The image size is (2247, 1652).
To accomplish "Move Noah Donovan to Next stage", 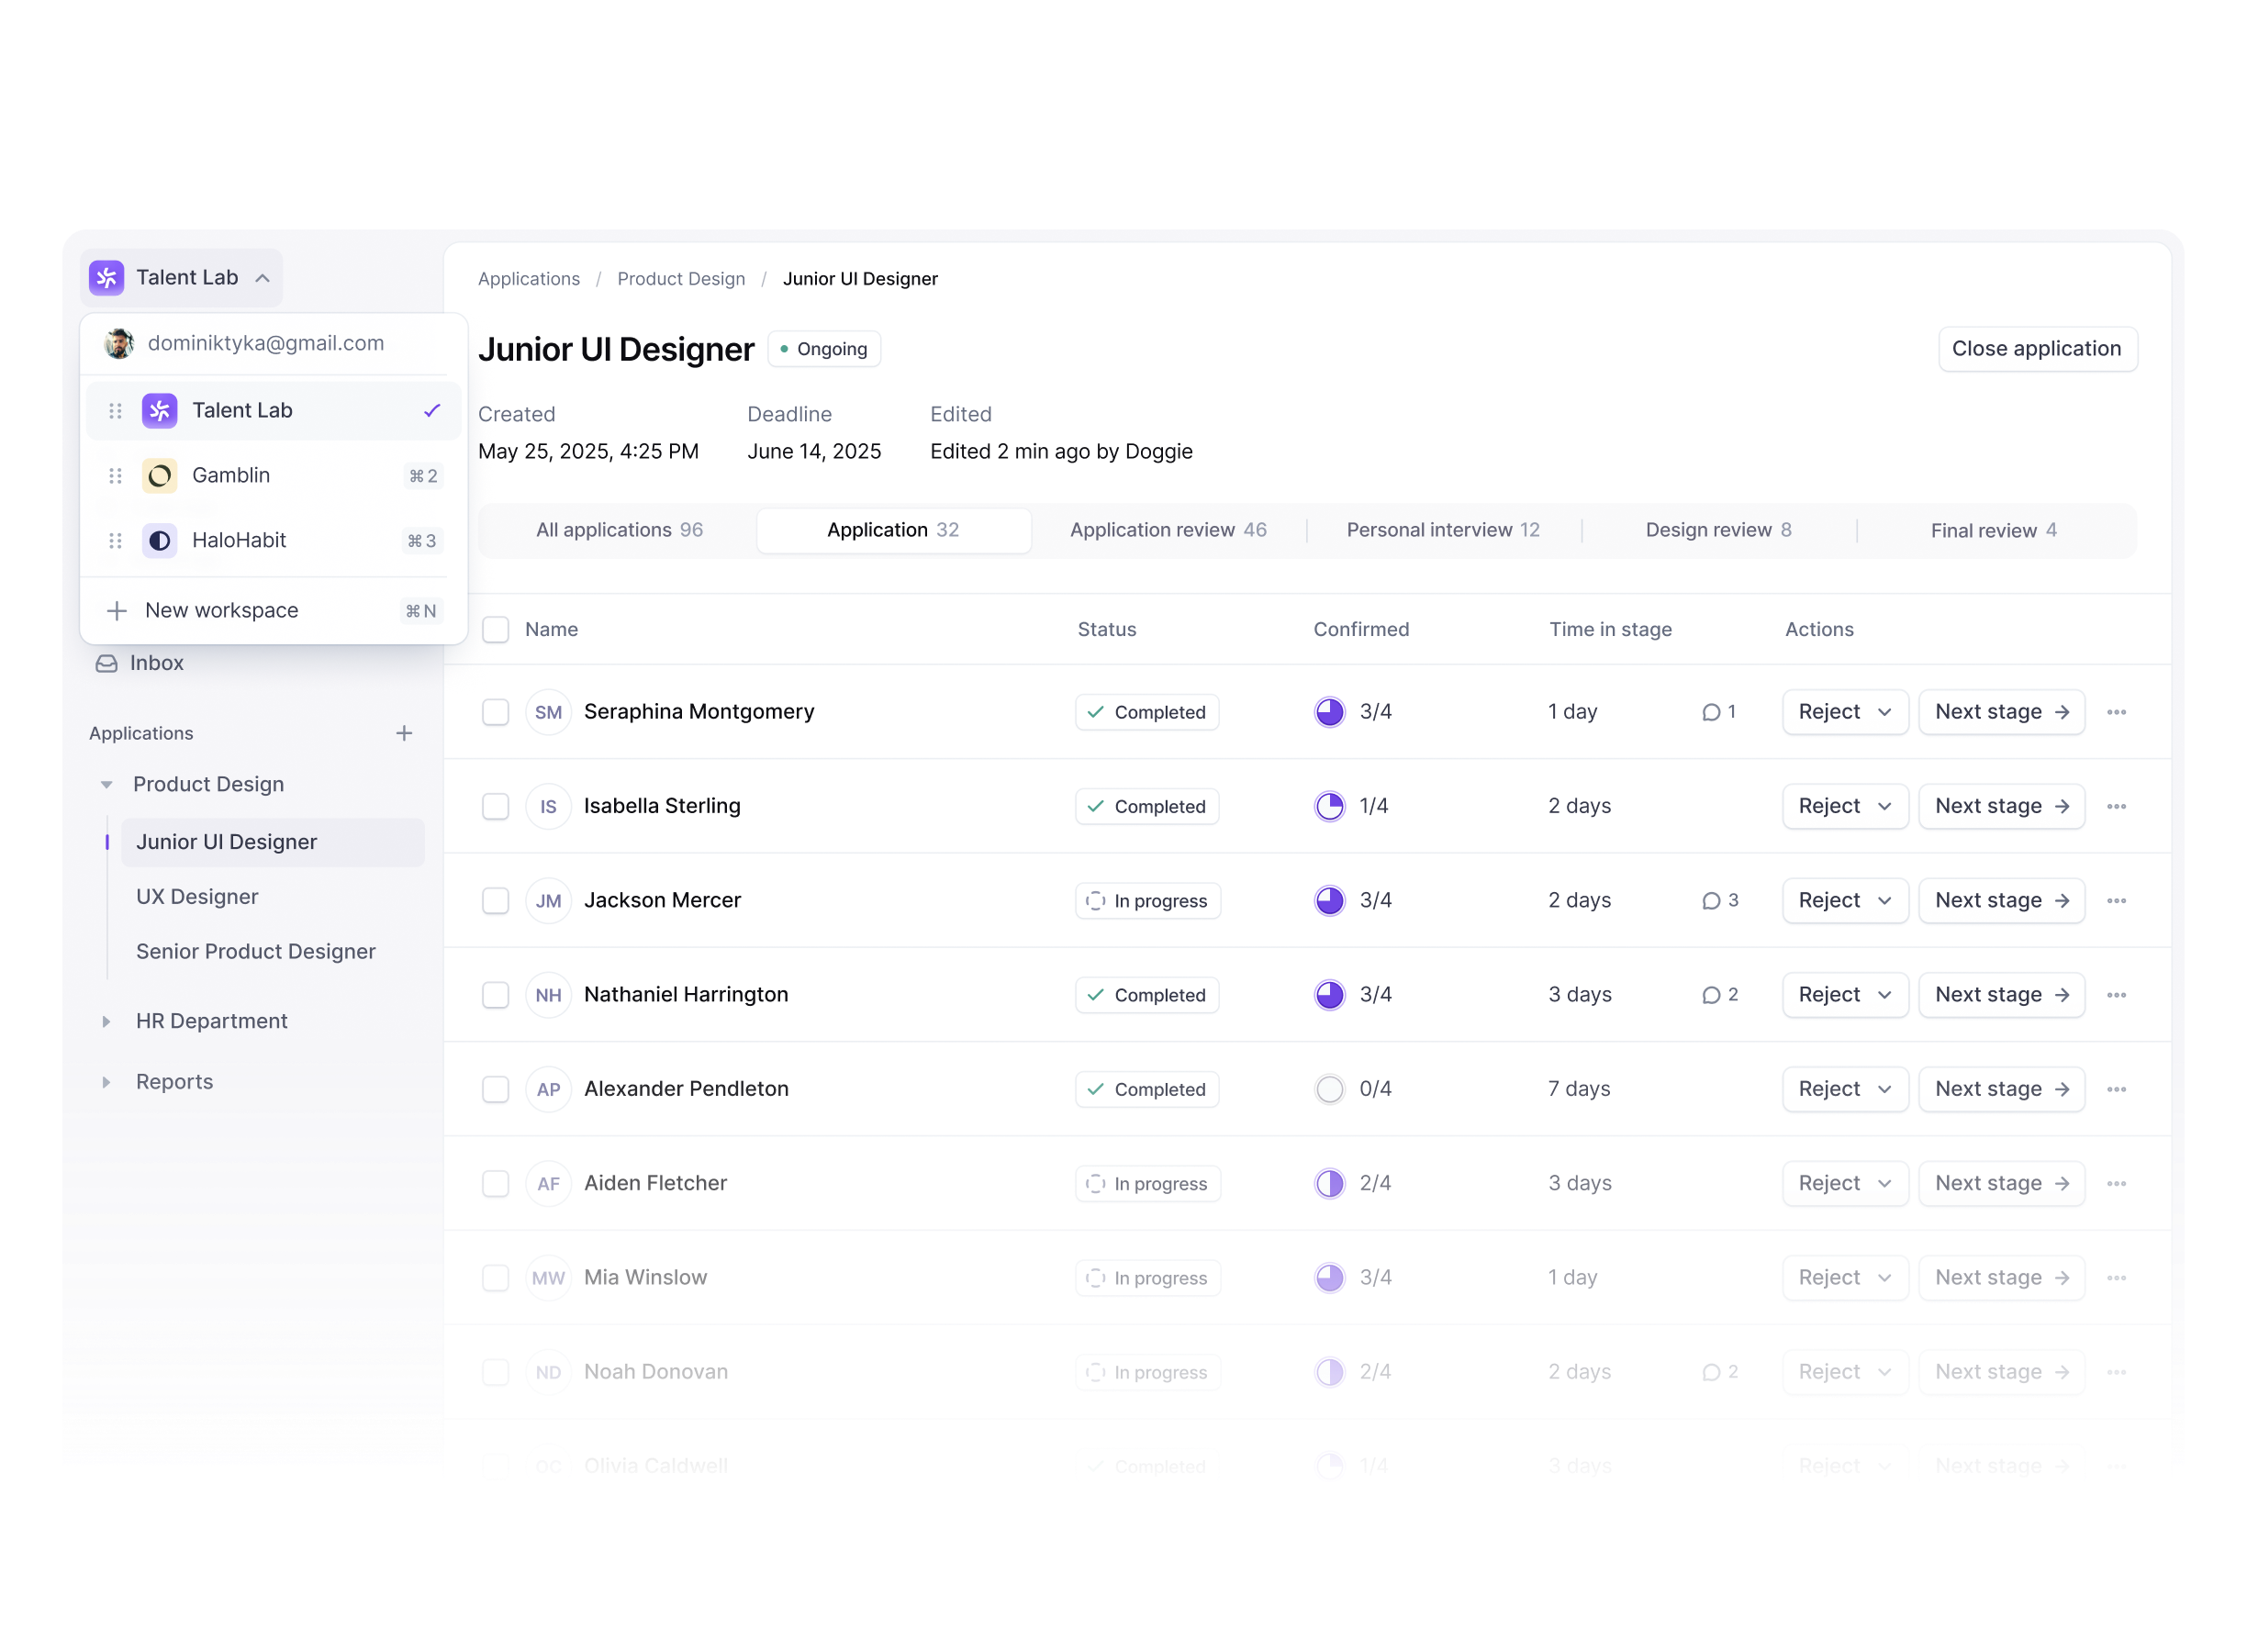I will (x=2001, y=1371).
